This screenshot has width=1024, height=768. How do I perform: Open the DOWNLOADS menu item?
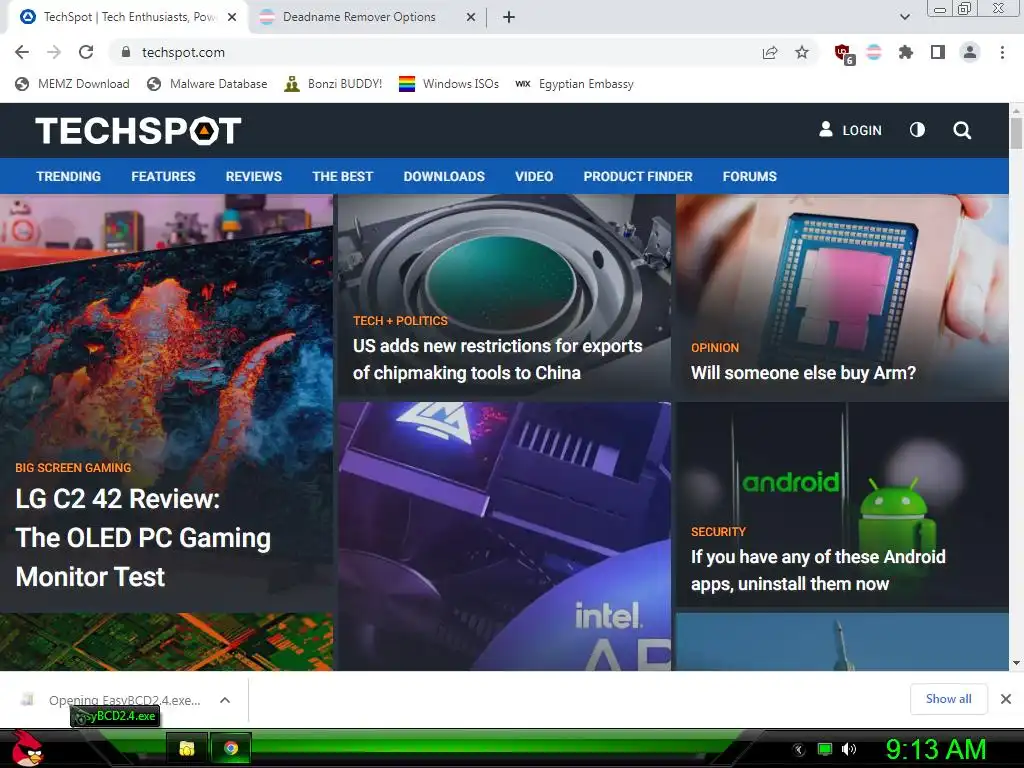[444, 176]
